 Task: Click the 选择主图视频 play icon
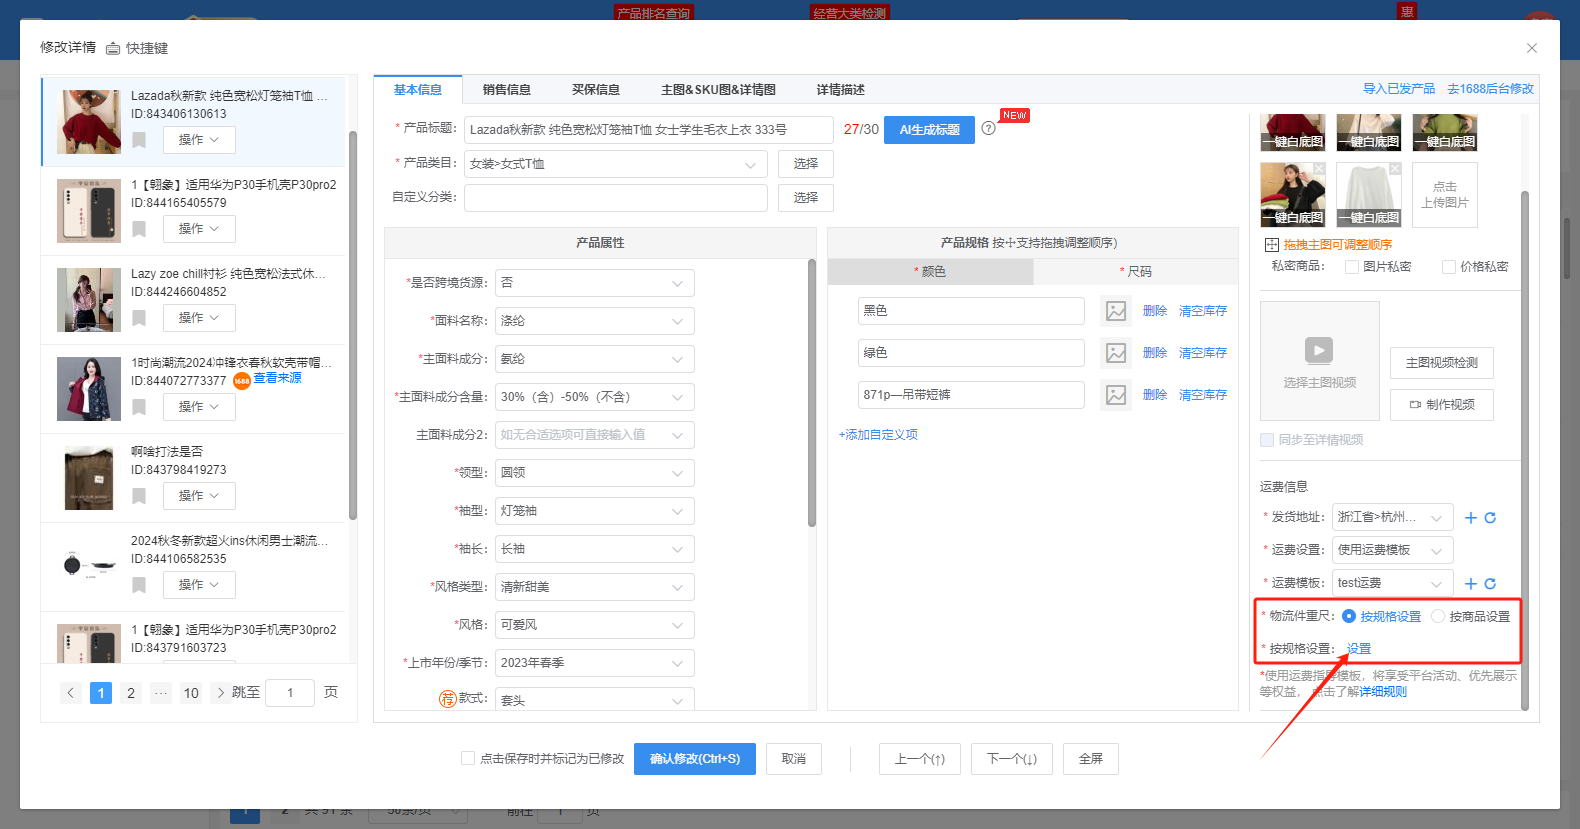tap(1319, 350)
